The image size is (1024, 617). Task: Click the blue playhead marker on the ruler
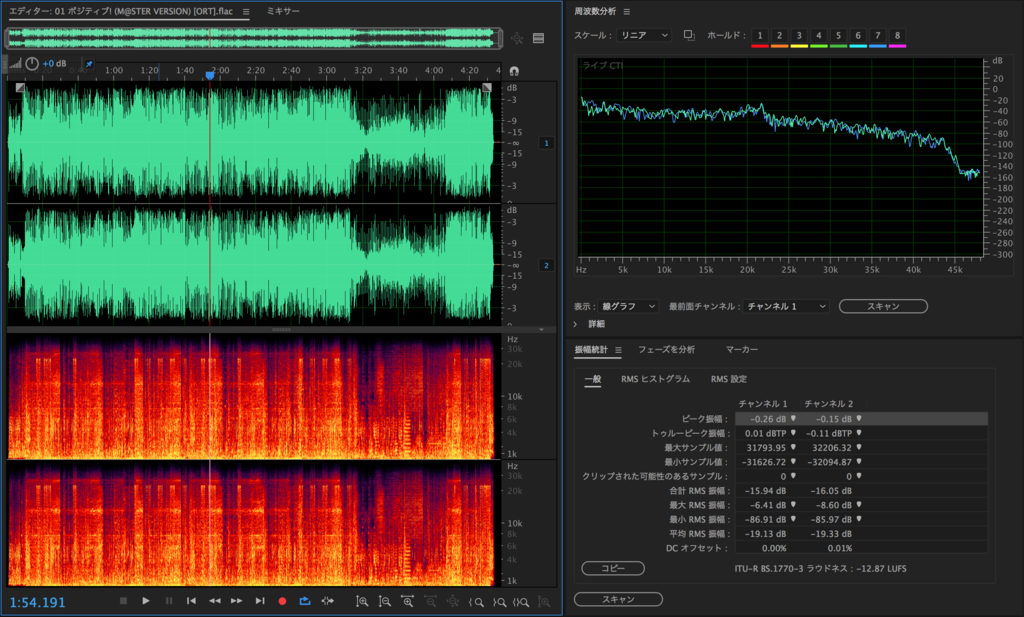pyautogui.click(x=210, y=76)
